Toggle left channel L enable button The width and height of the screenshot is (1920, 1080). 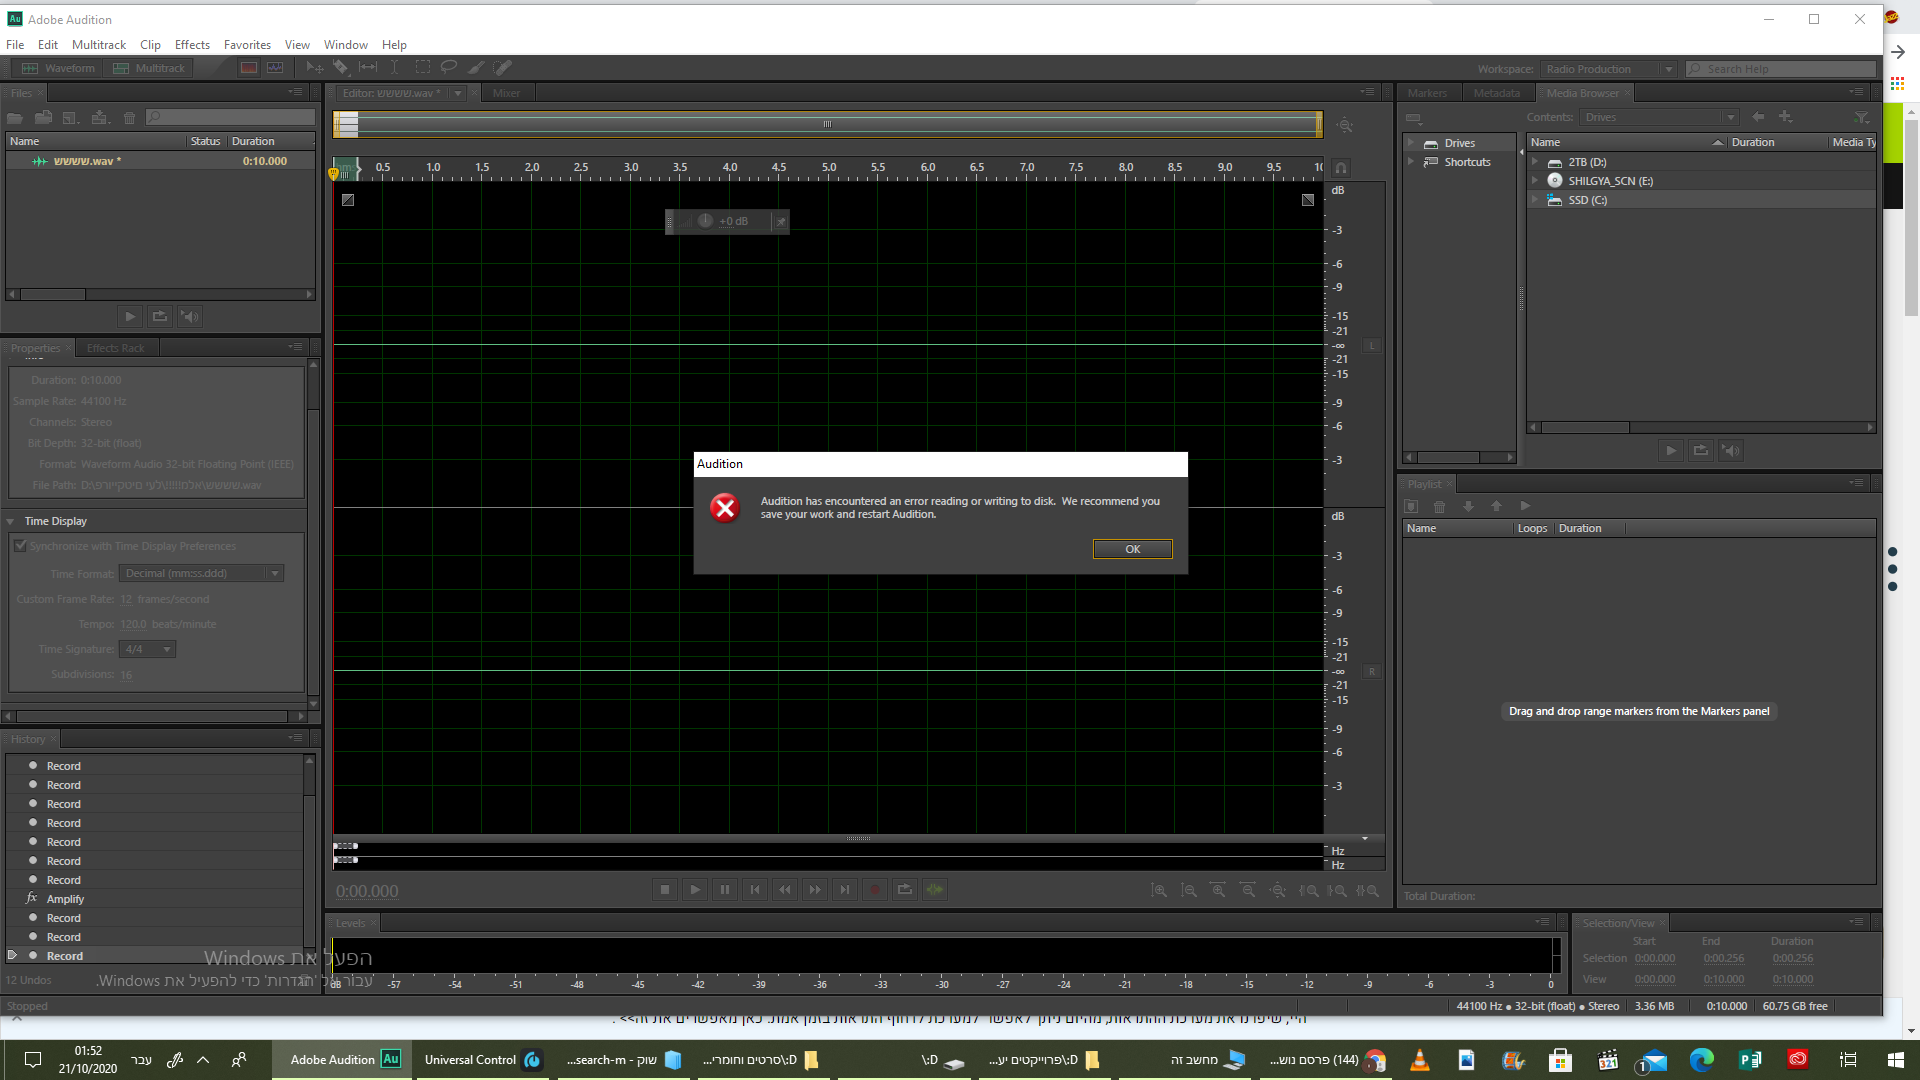tap(1372, 346)
